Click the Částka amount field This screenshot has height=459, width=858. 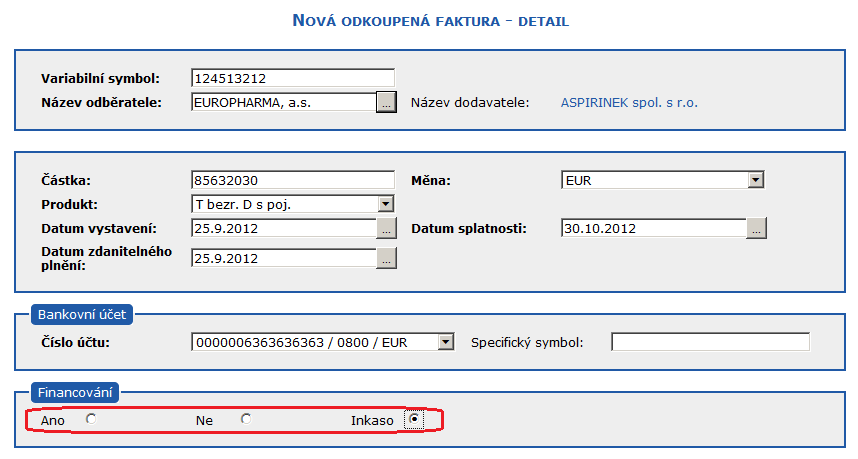[293, 180]
